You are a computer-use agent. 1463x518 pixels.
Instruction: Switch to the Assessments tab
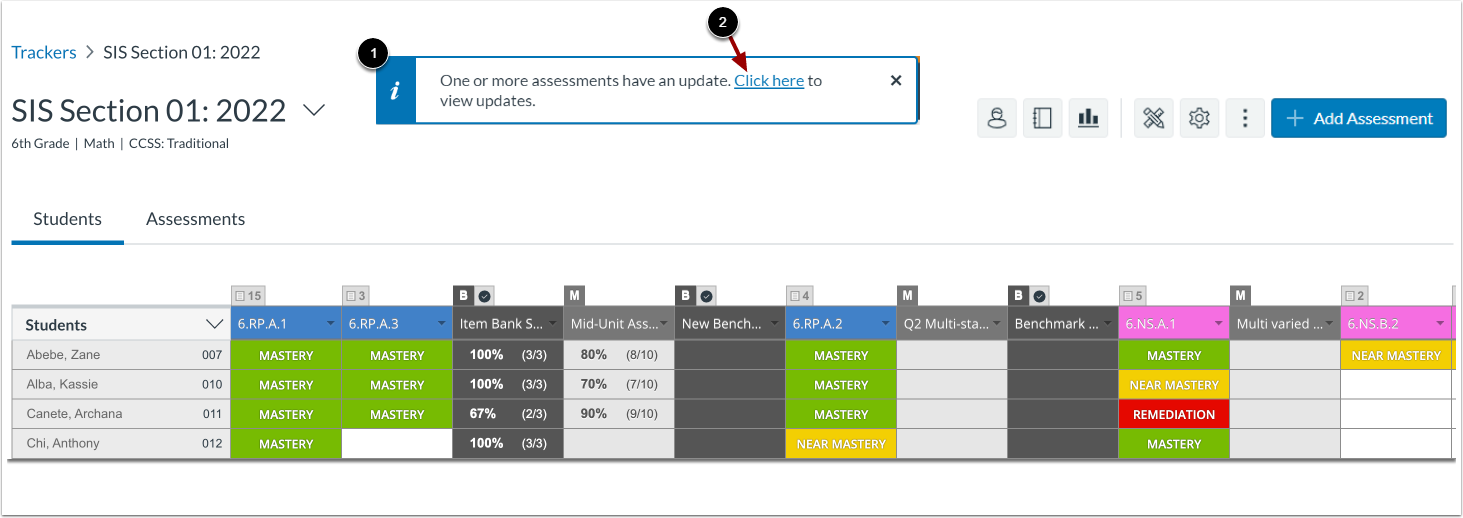(x=195, y=219)
